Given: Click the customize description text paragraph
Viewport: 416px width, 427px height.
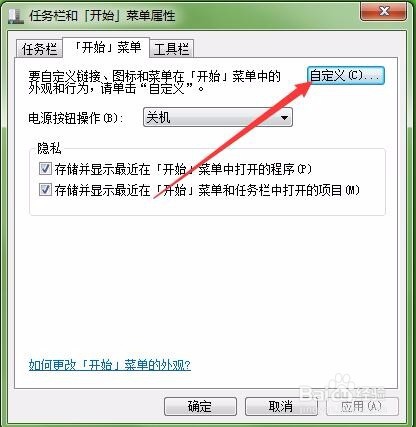Looking at the screenshot, I should click(155, 82).
